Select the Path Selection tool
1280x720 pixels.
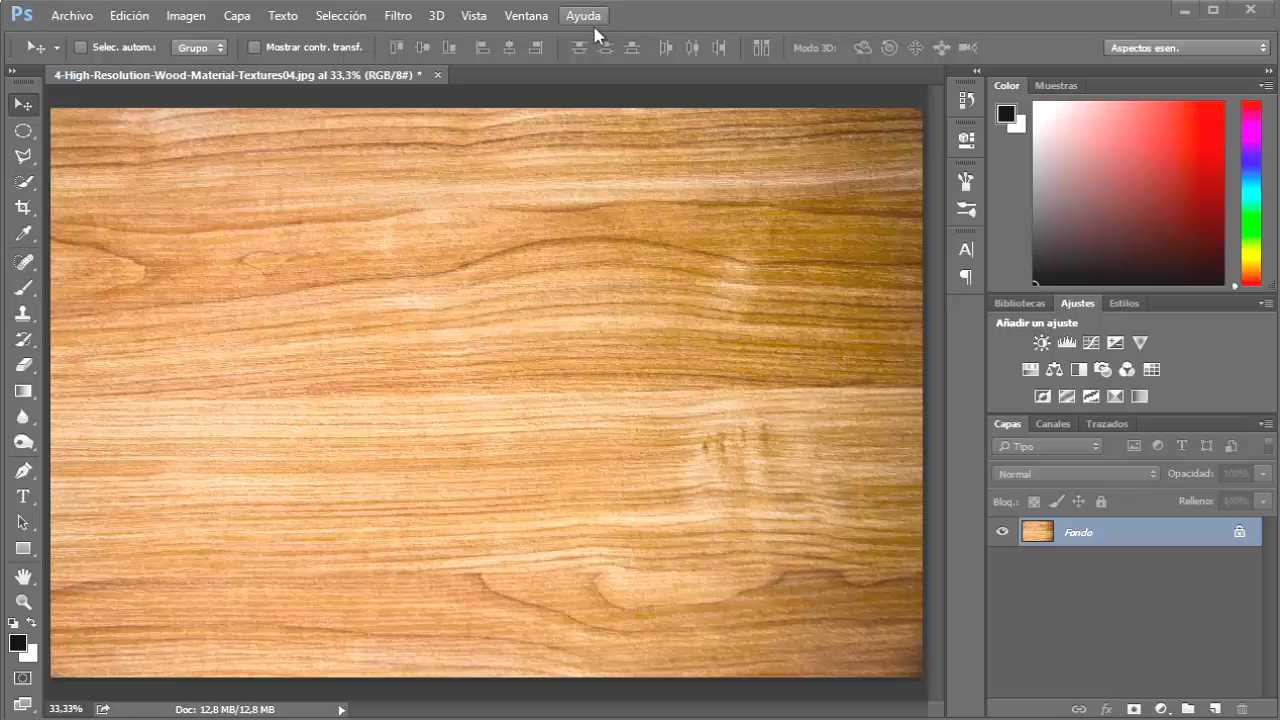(x=23, y=523)
